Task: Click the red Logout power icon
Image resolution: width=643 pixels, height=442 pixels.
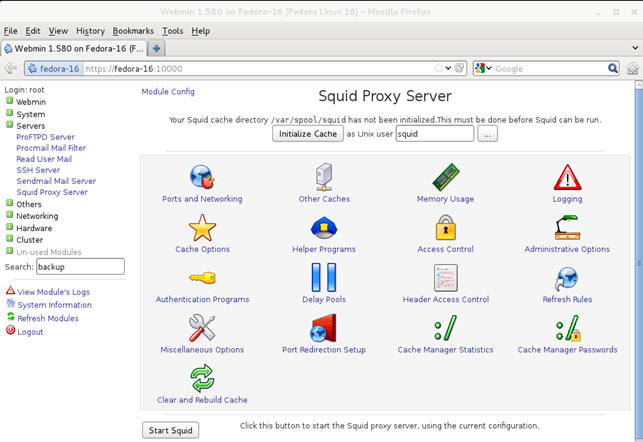Action: pyautogui.click(x=10, y=330)
